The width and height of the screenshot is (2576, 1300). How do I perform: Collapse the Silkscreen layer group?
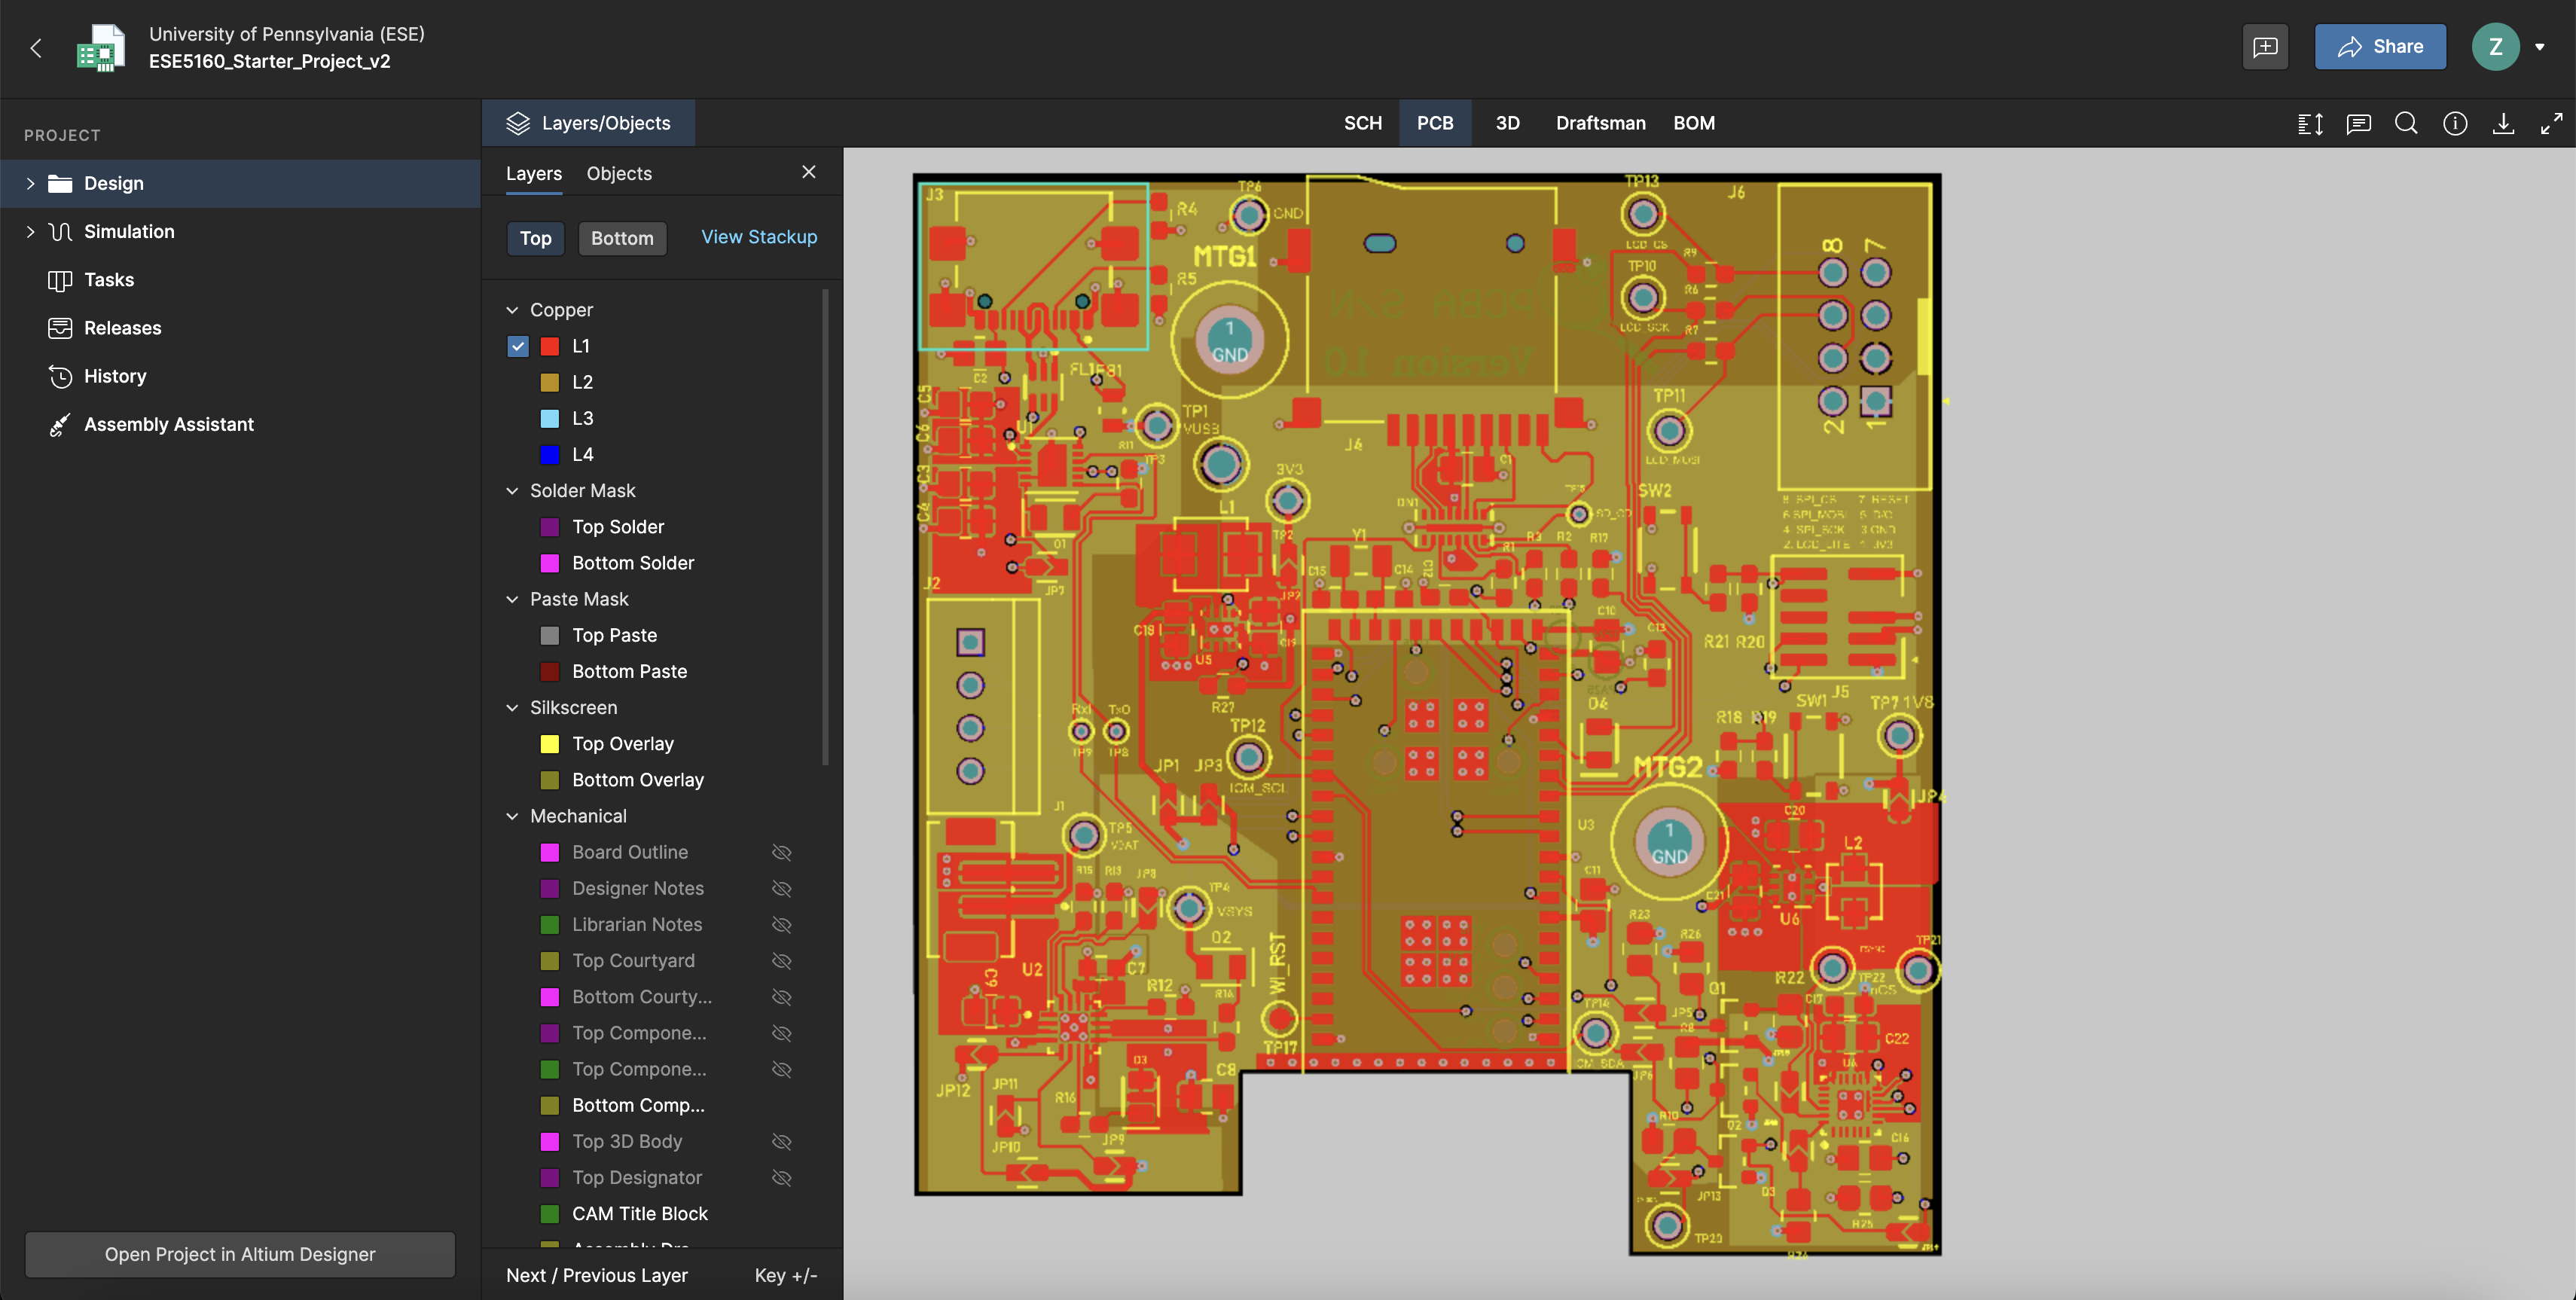coord(512,708)
